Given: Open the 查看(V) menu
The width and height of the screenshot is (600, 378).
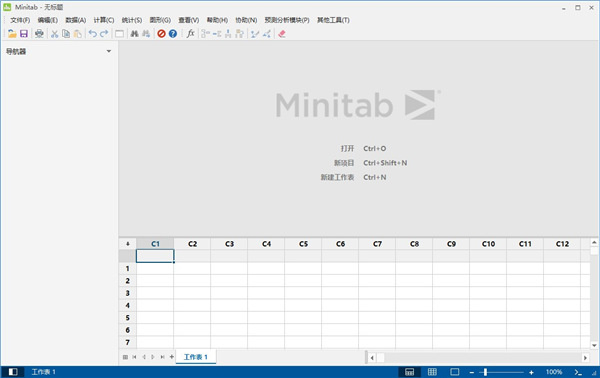Looking at the screenshot, I should click(x=189, y=20).
